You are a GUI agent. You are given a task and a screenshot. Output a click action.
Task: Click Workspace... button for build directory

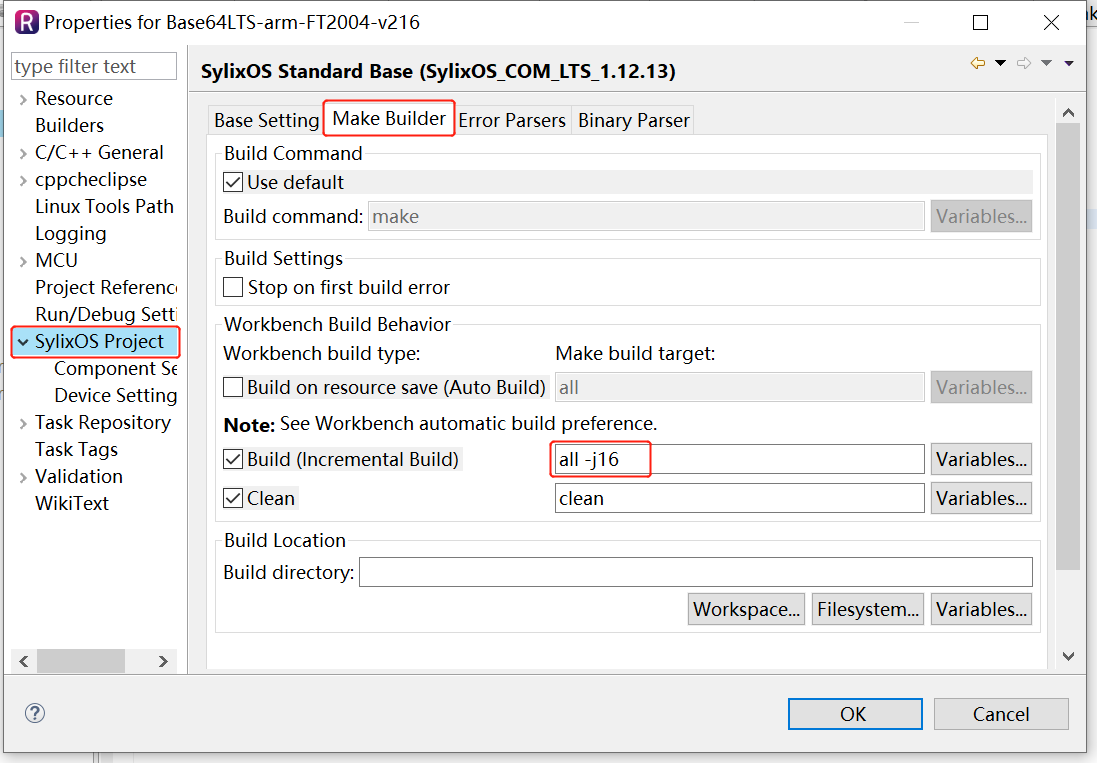746,609
